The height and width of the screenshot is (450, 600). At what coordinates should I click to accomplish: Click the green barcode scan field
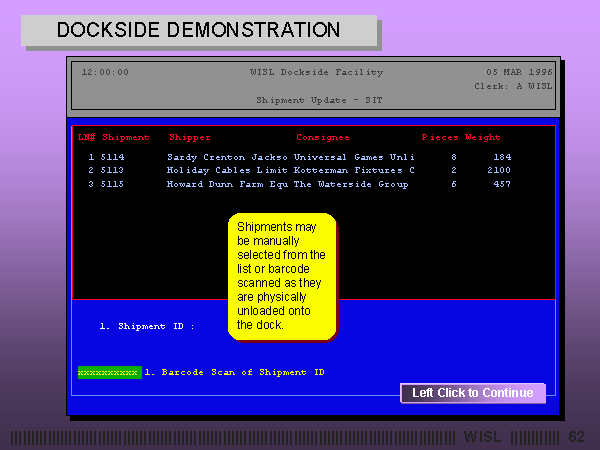(x=109, y=372)
